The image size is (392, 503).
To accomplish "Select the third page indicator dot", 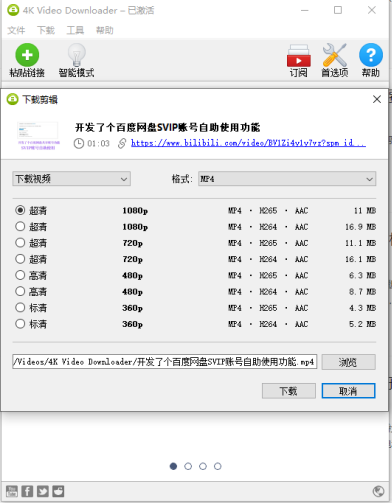I will (x=203, y=466).
